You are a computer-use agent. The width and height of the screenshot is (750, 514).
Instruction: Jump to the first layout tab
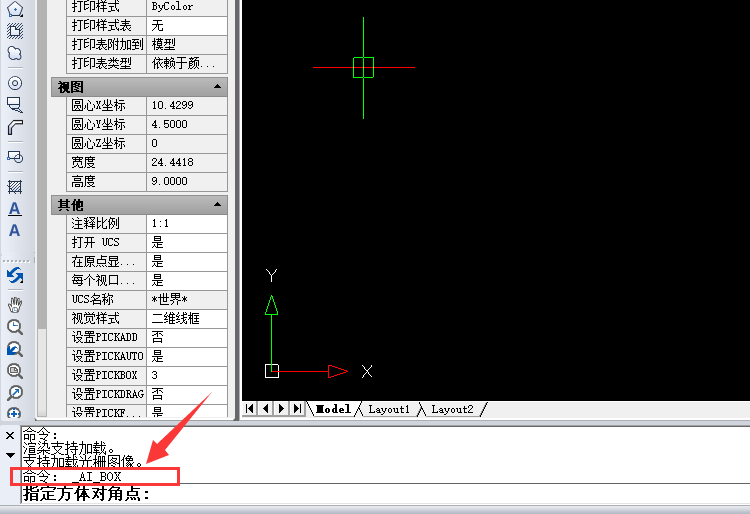pyautogui.click(x=250, y=409)
